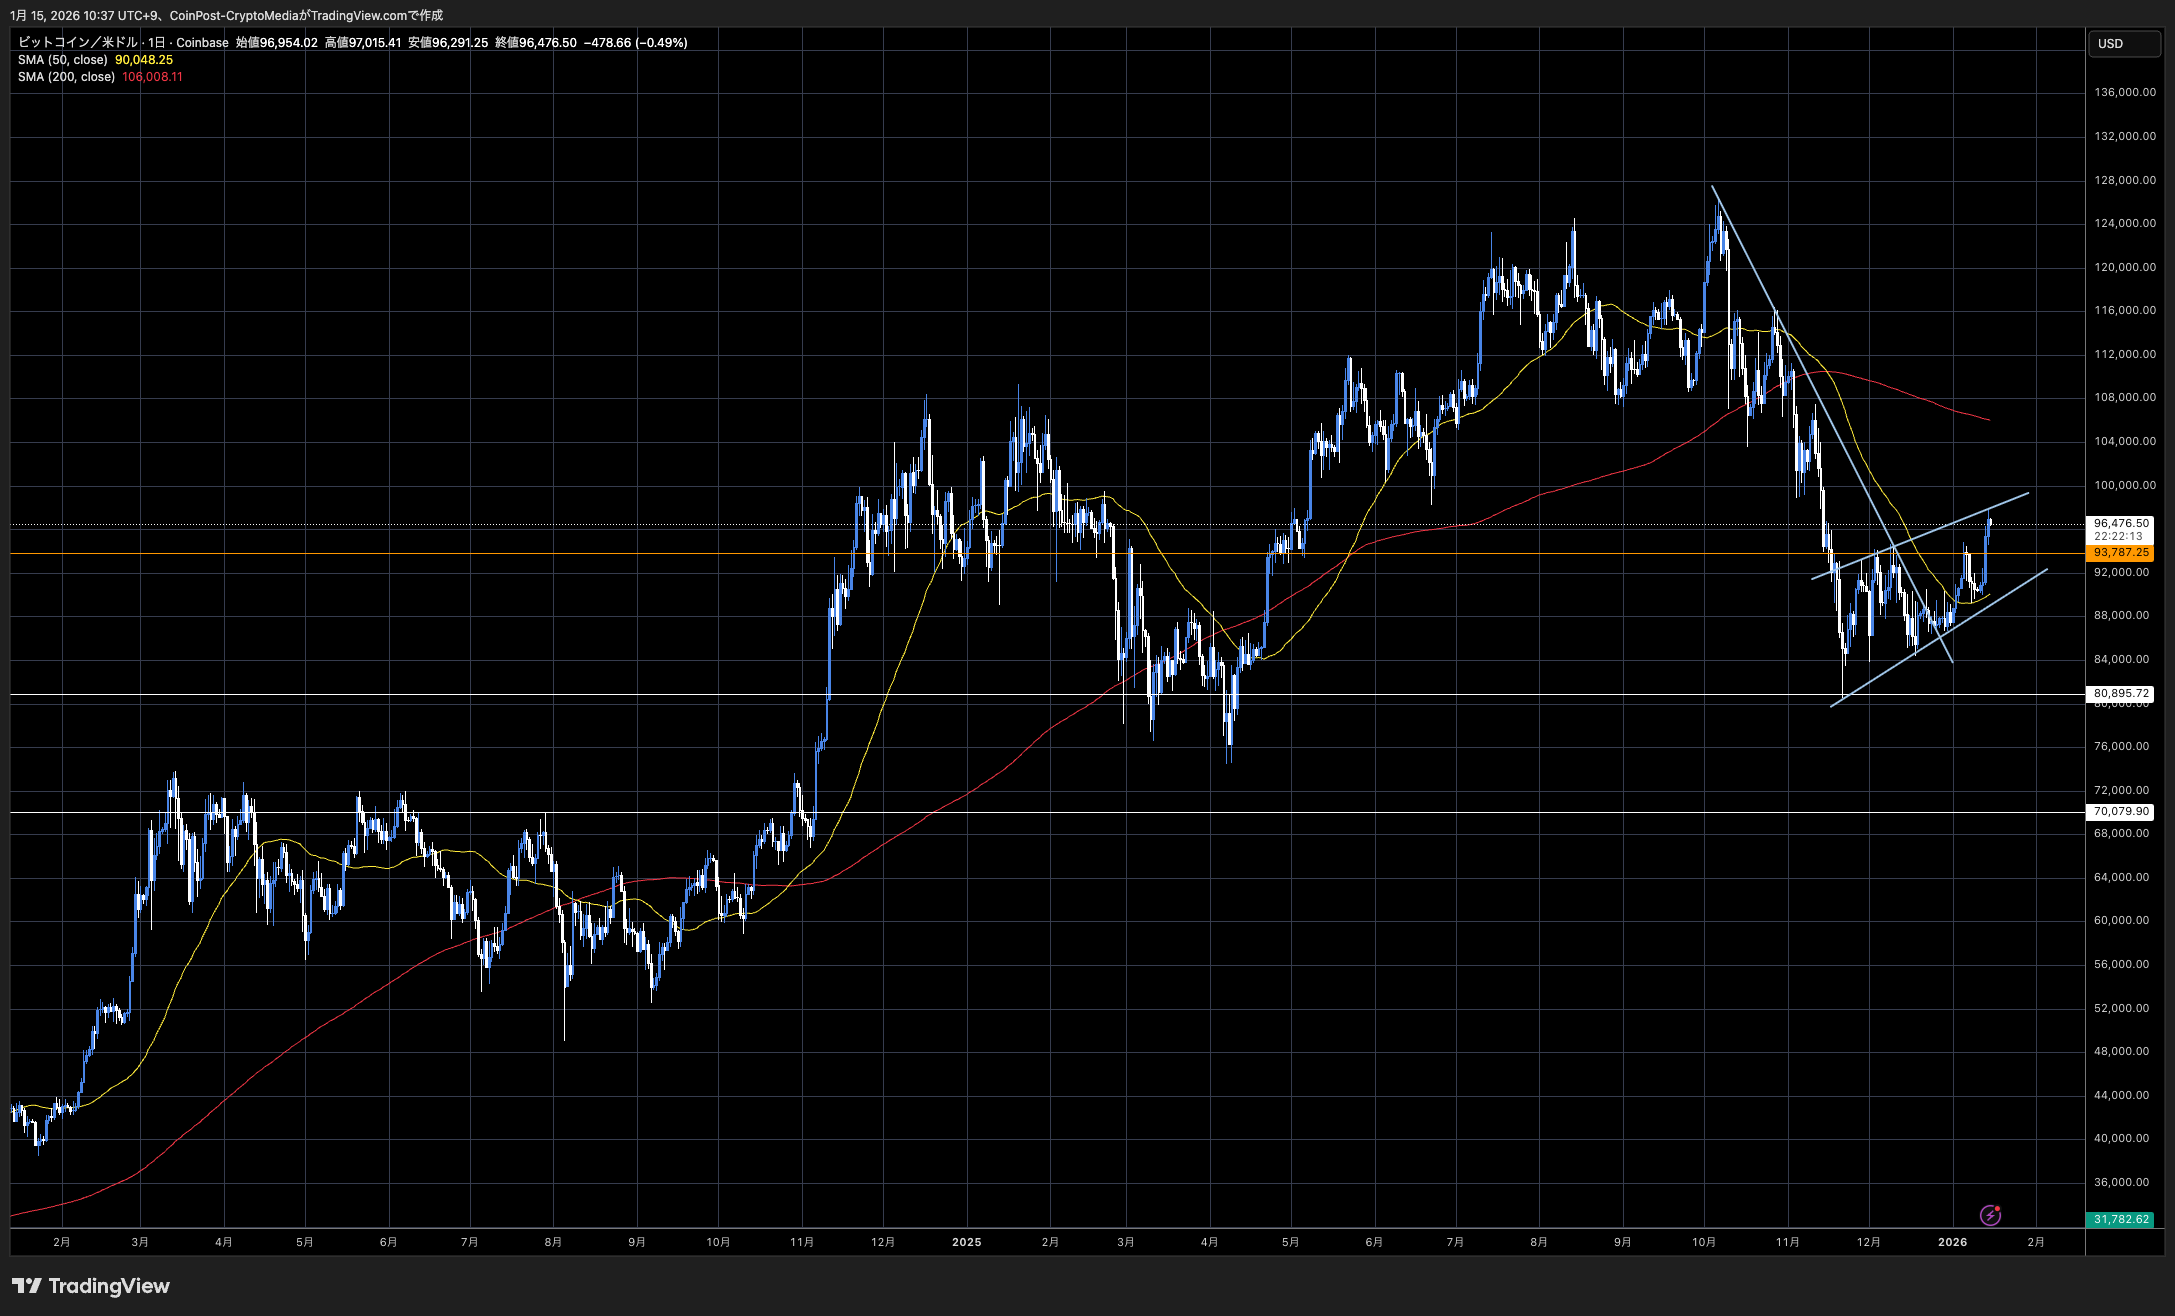Click the TradingView logo icon at the bottom left
This screenshot has width=2175, height=1316.
(x=27, y=1286)
